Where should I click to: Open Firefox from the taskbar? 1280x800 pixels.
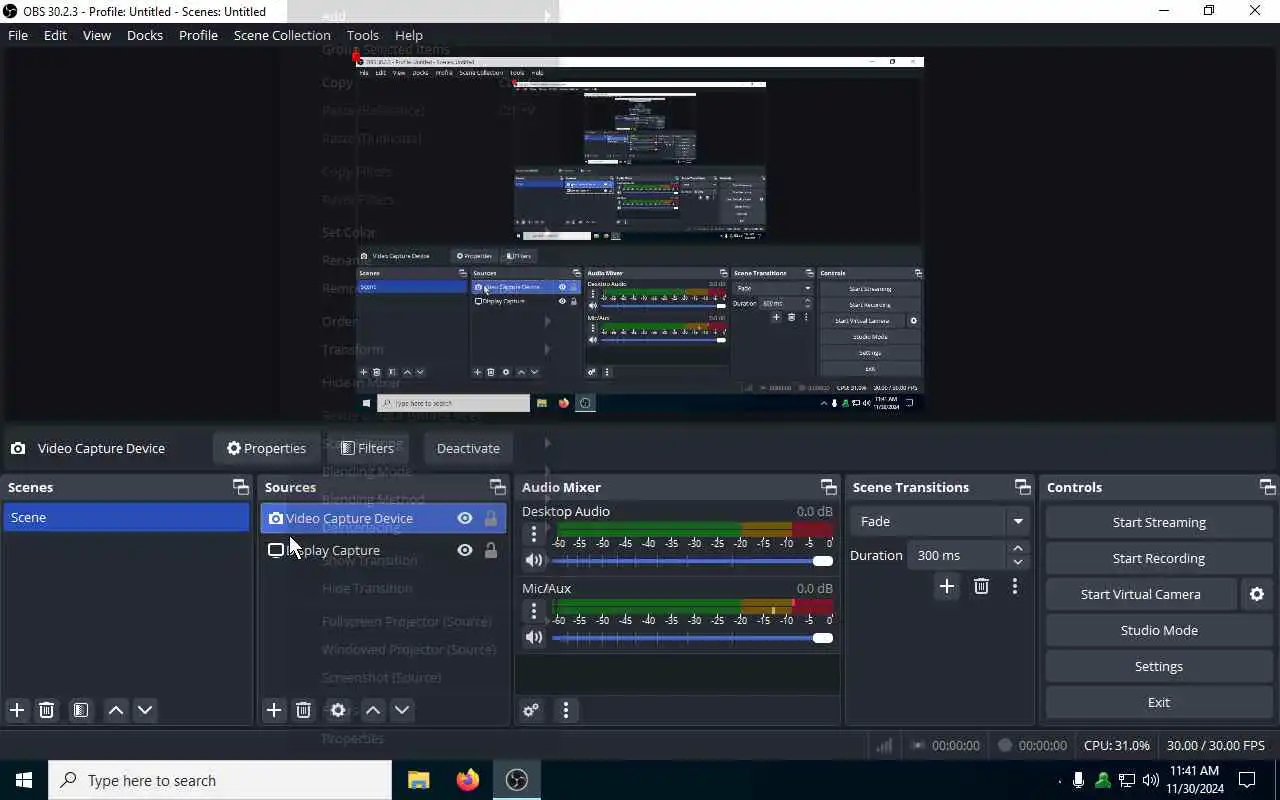[468, 780]
